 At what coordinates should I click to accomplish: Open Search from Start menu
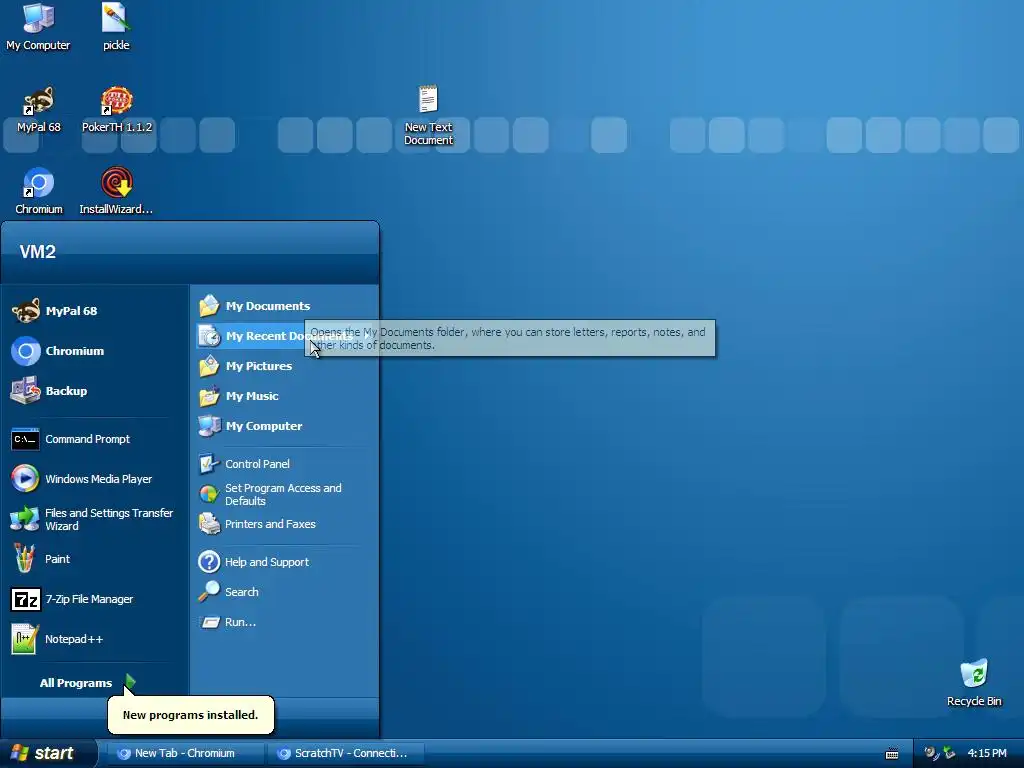click(x=285, y=592)
